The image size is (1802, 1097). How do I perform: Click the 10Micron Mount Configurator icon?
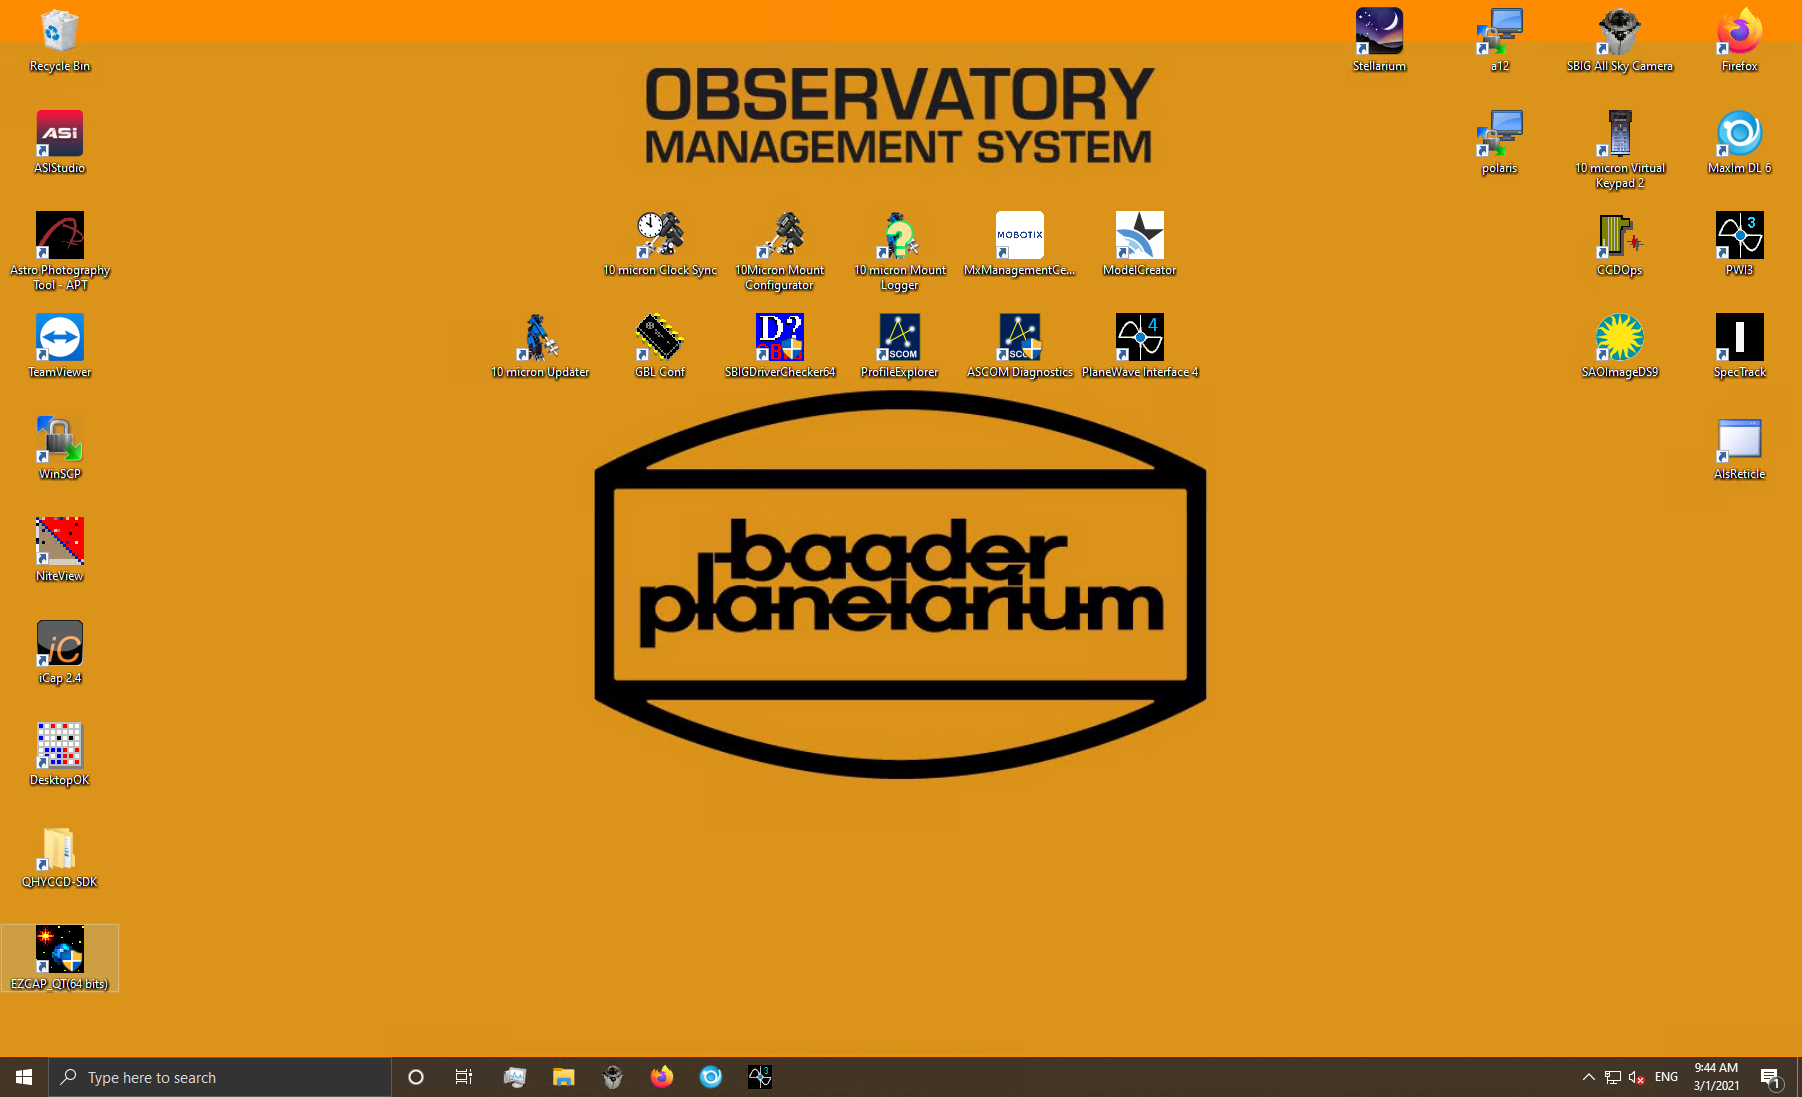click(779, 237)
